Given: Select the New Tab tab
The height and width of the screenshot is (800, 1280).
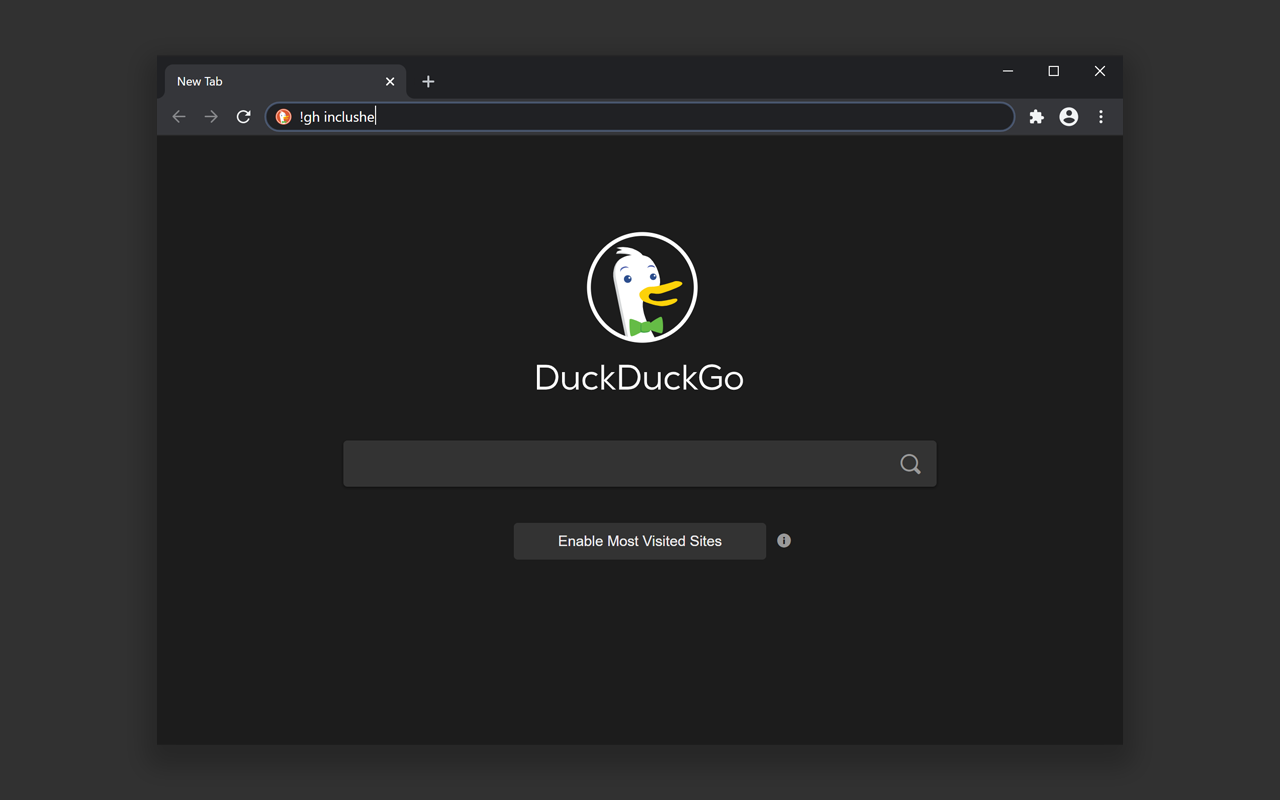Looking at the screenshot, I should coord(283,82).
